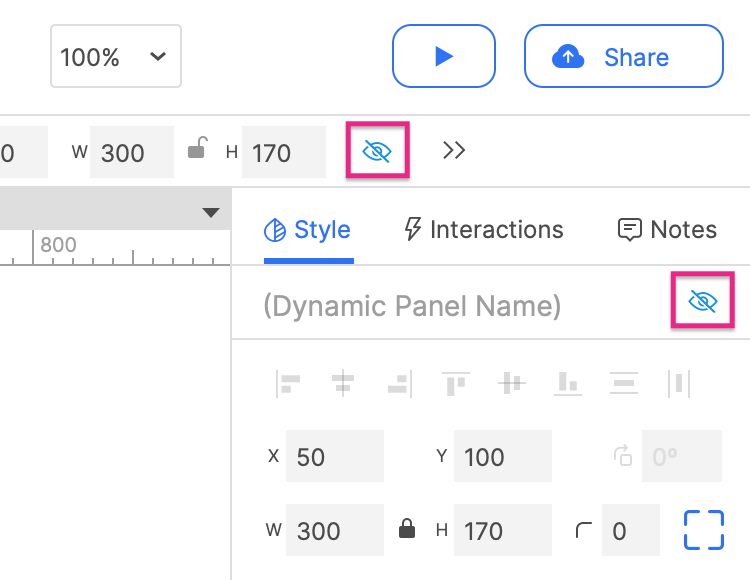Open the gray pane header dropdown triangle
750x580 pixels.
coord(210,212)
